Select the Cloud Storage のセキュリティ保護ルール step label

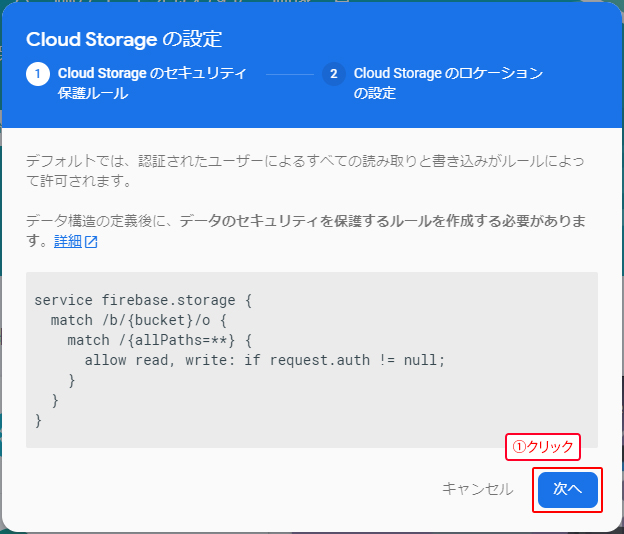click(x=150, y=83)
